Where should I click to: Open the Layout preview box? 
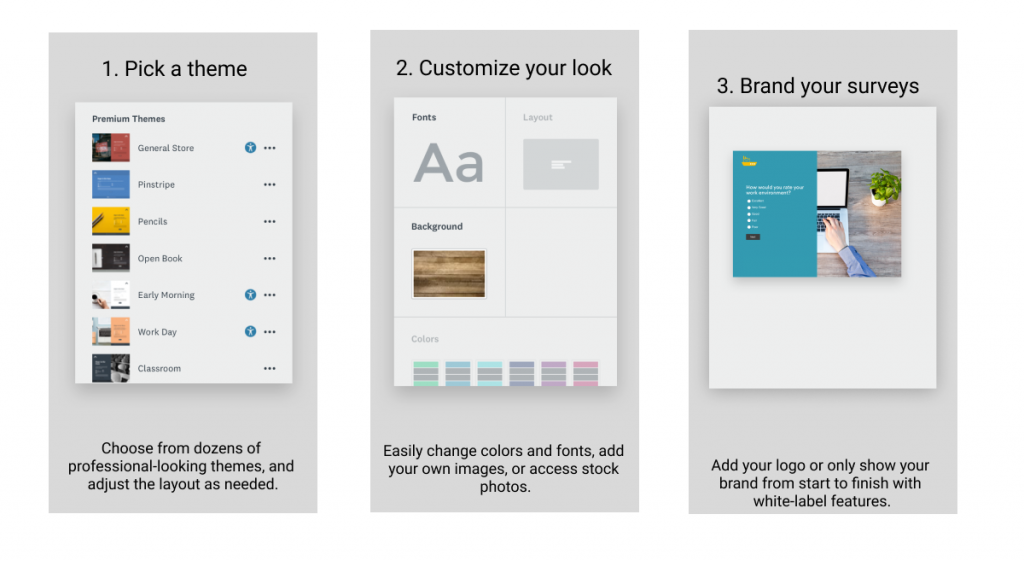[561, 164]
